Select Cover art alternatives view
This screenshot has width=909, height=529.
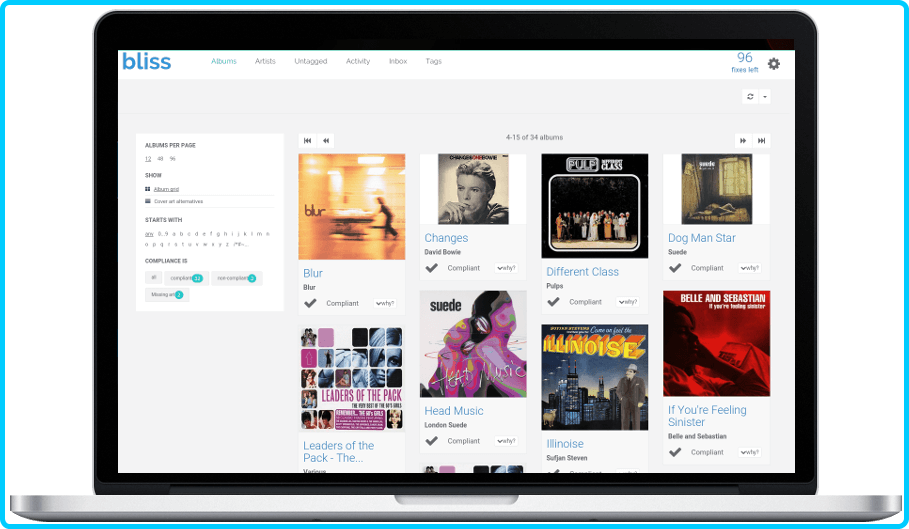pyautogui.click(x=177, y=201)
